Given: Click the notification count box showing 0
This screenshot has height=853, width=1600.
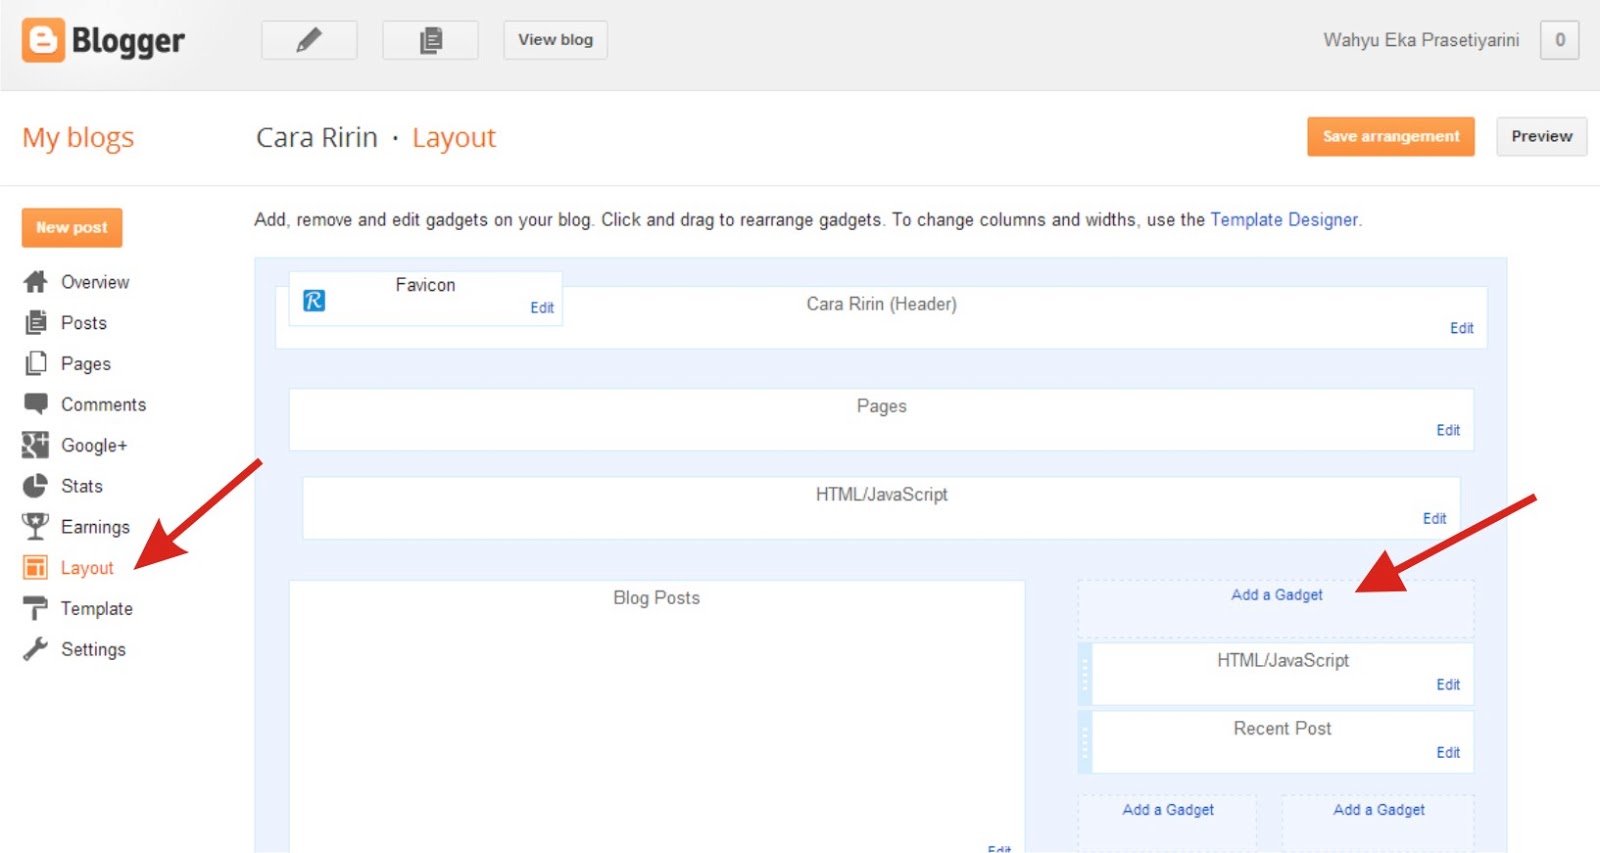Looking at the screenshot, I should click(1559, 40).
